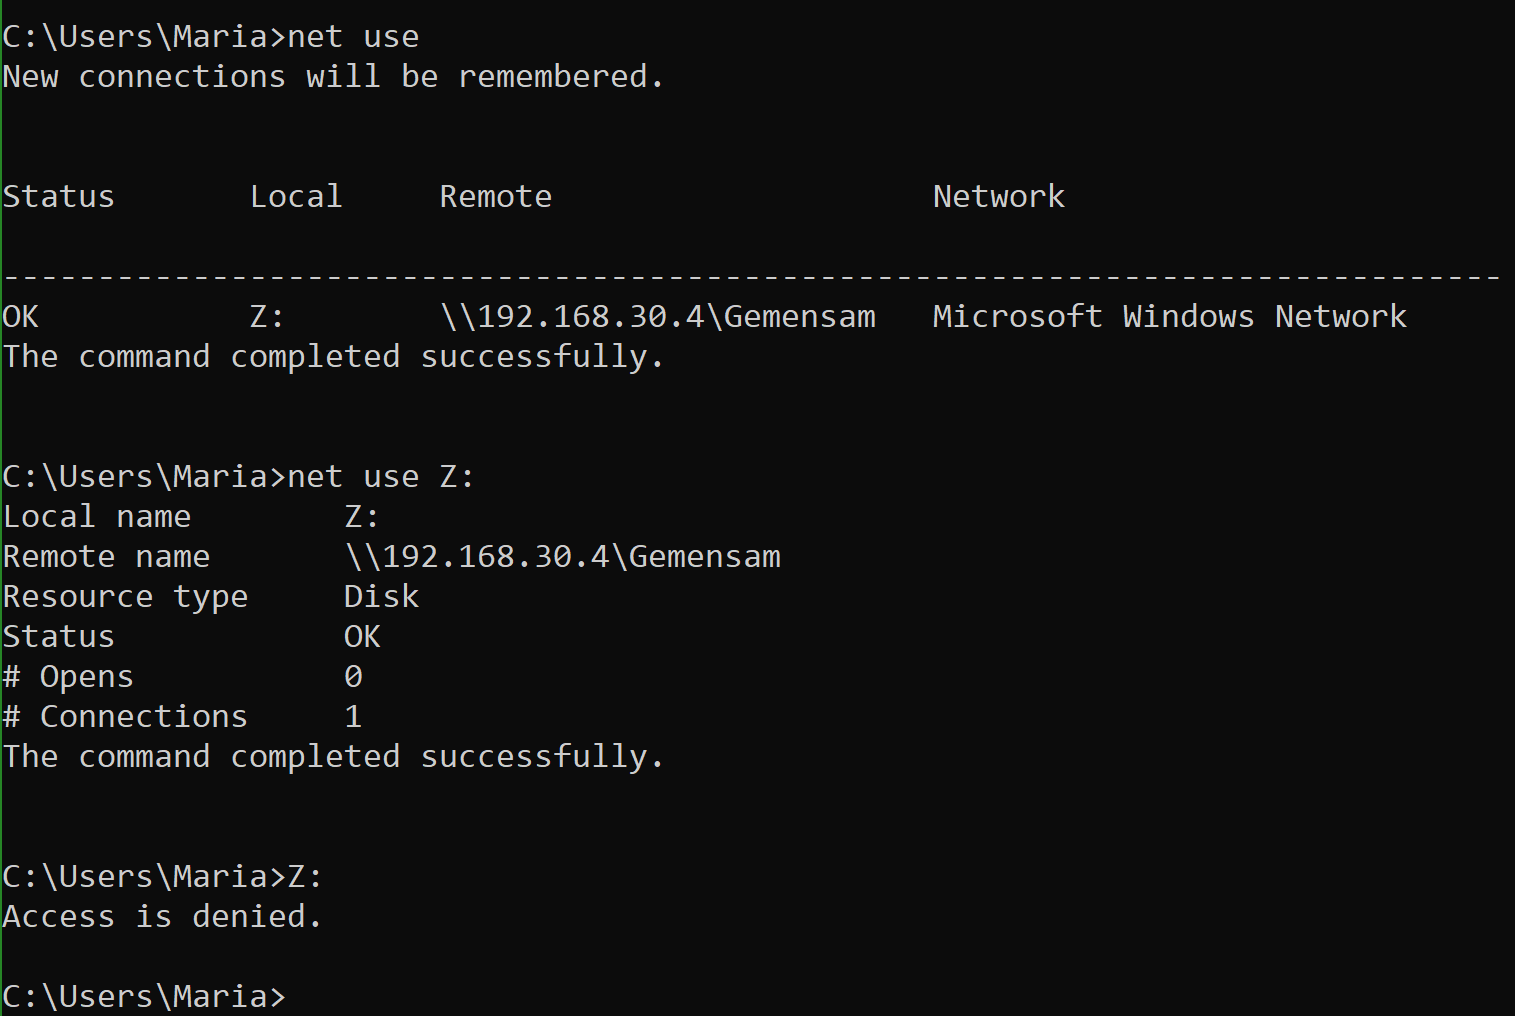Click the "Microsoft Windows Network" text

click(1169, 317)
